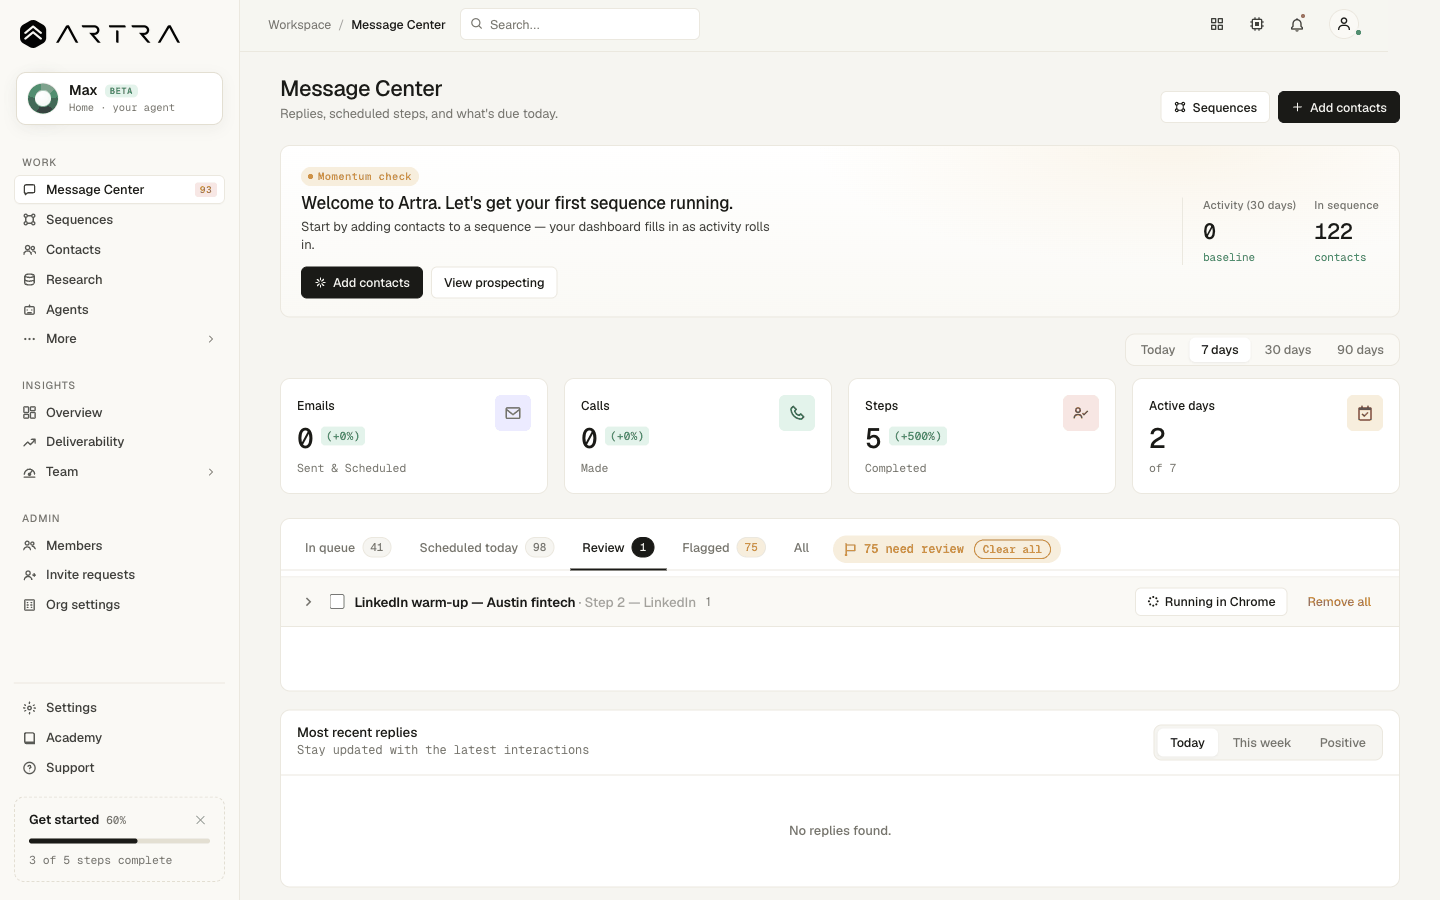Expand the More sidebar section
This screenshot has width=1440, height=900.
pyautogui.click(x=119, y=339)
